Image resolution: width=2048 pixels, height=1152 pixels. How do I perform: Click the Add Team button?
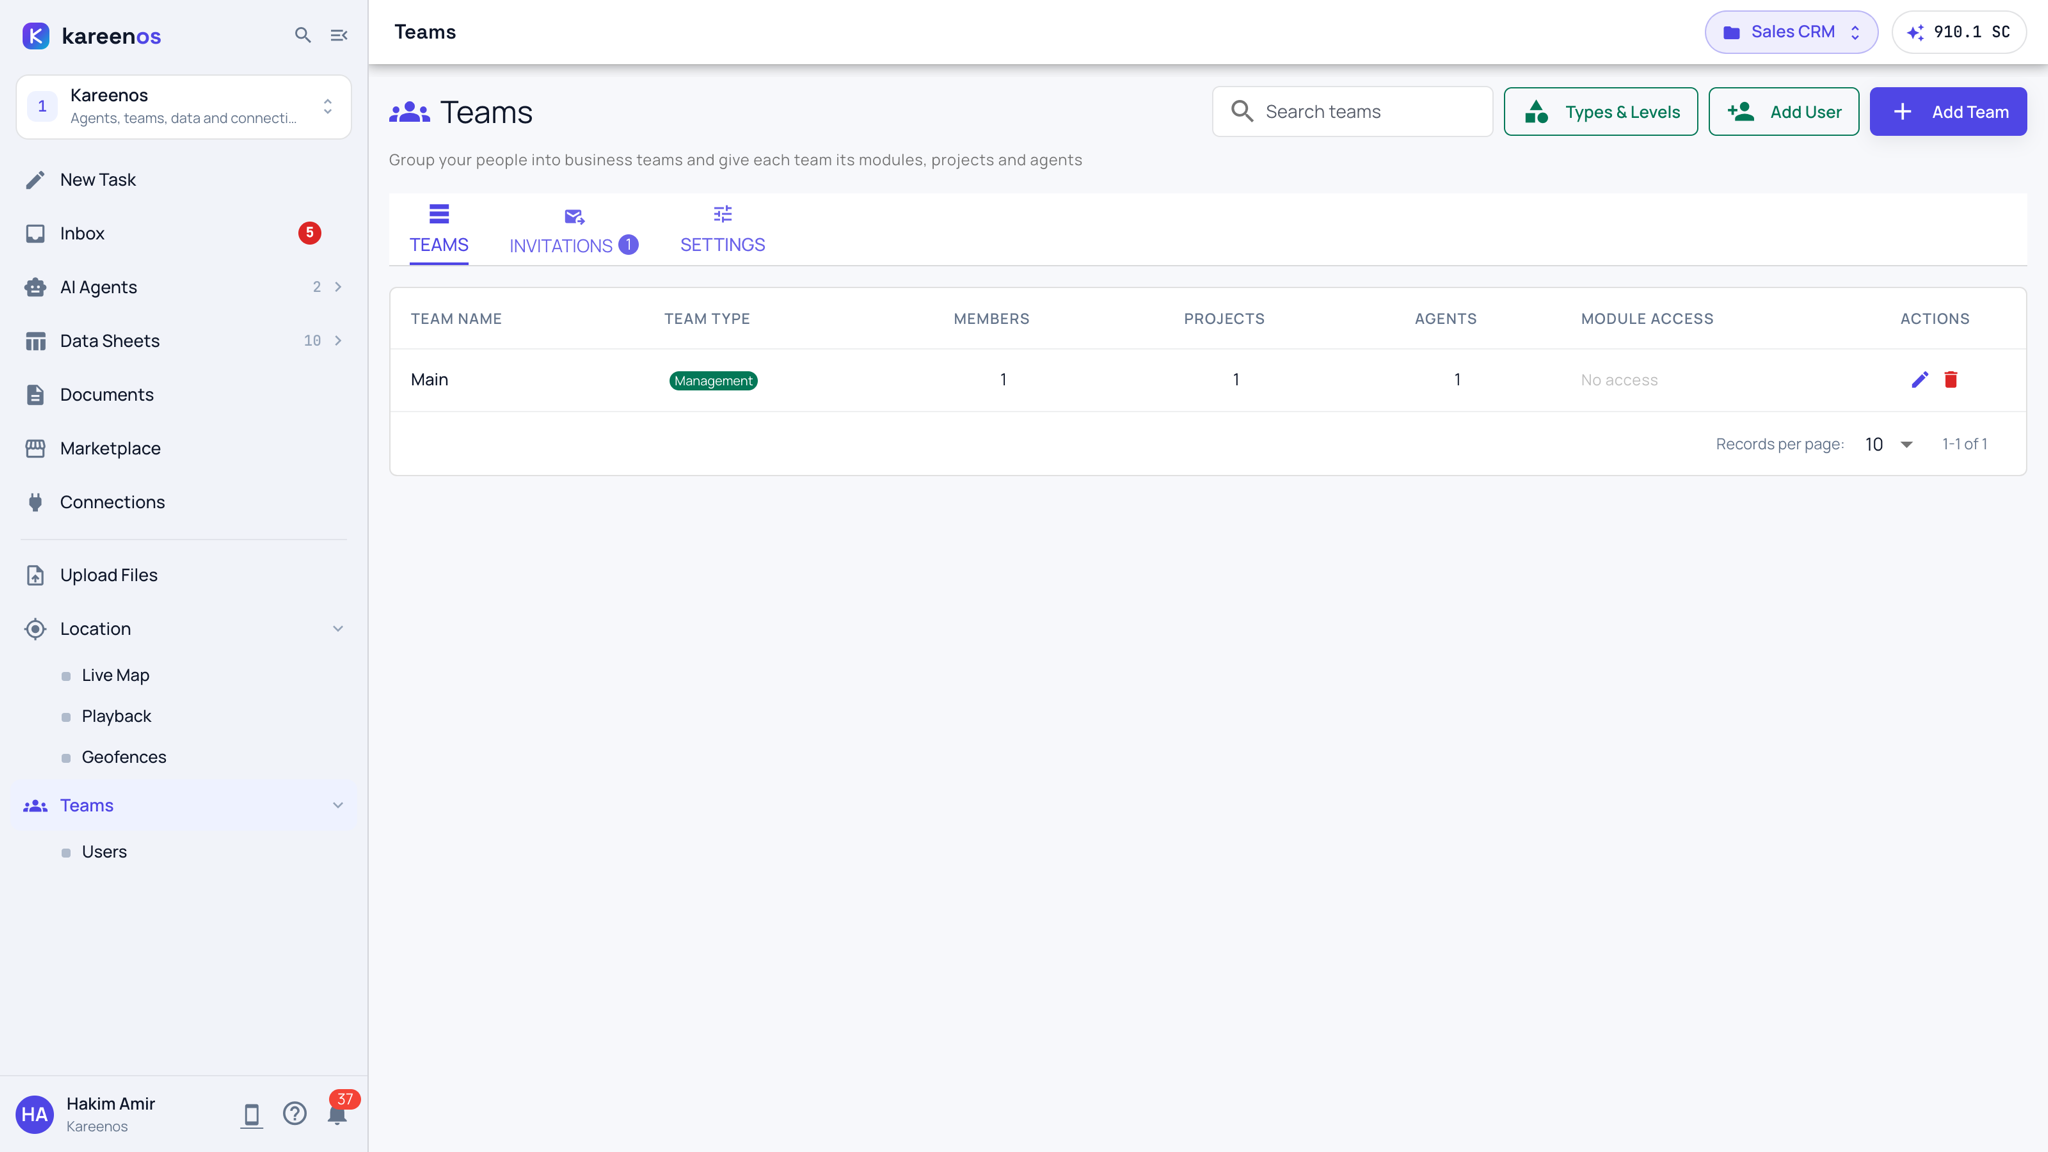[1948, 112]
